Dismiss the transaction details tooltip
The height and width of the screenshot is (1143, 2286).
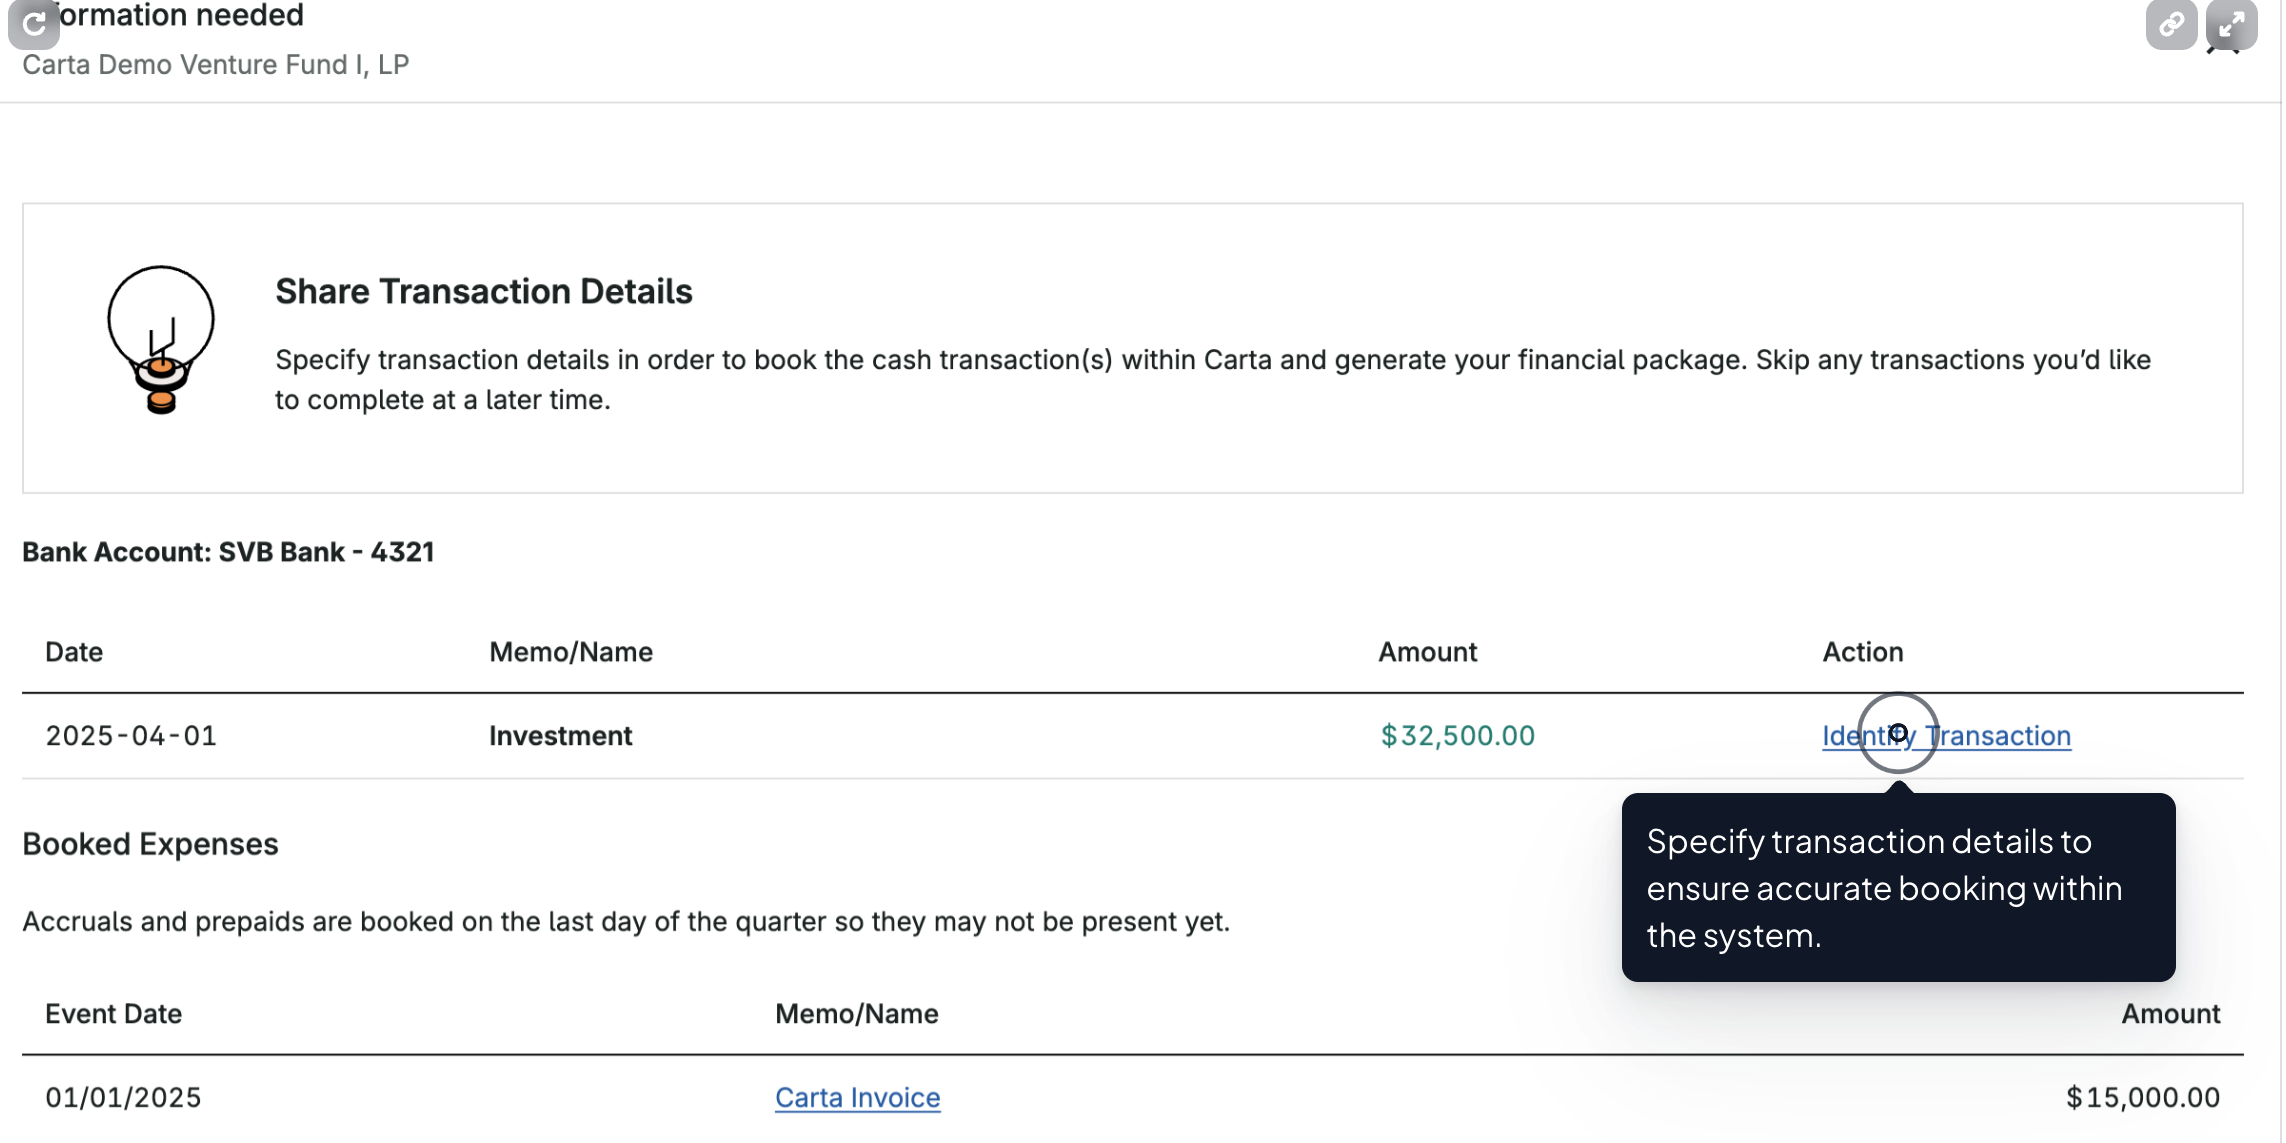[1898, 888]
